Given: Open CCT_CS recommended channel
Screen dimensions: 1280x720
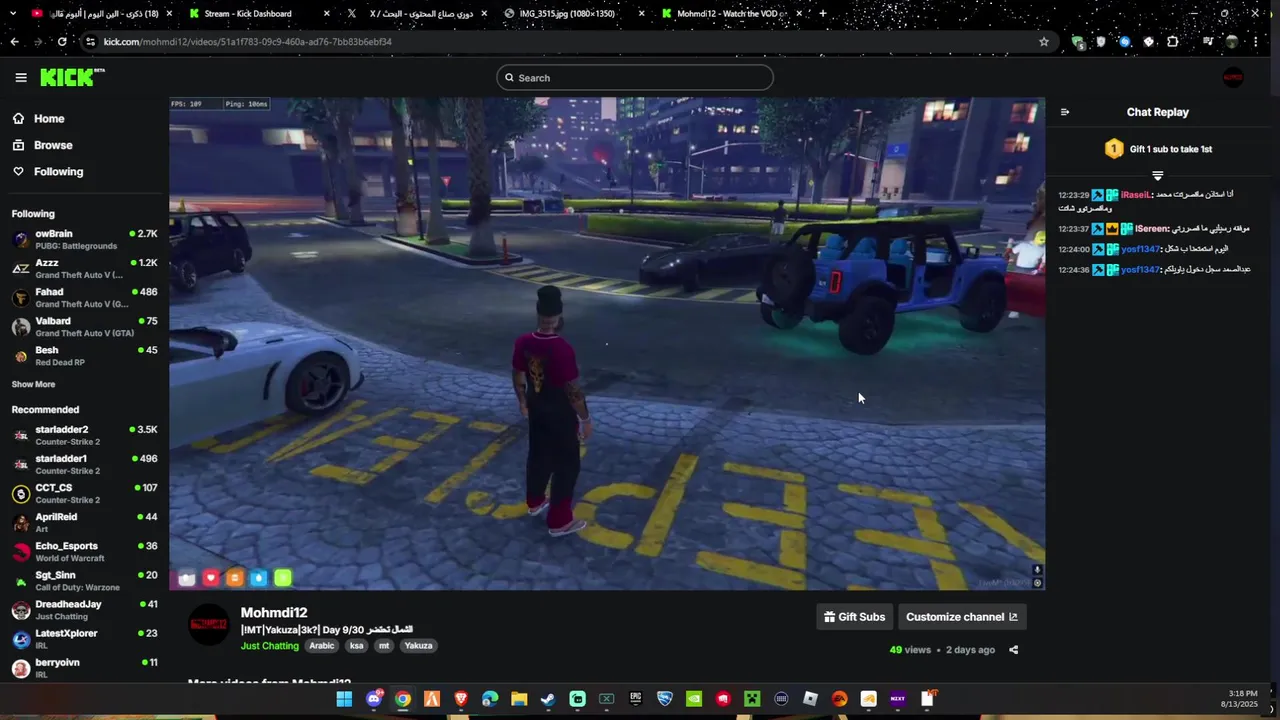Looking at the screenshot, I should pyautogui.click(x=84, y=493).
